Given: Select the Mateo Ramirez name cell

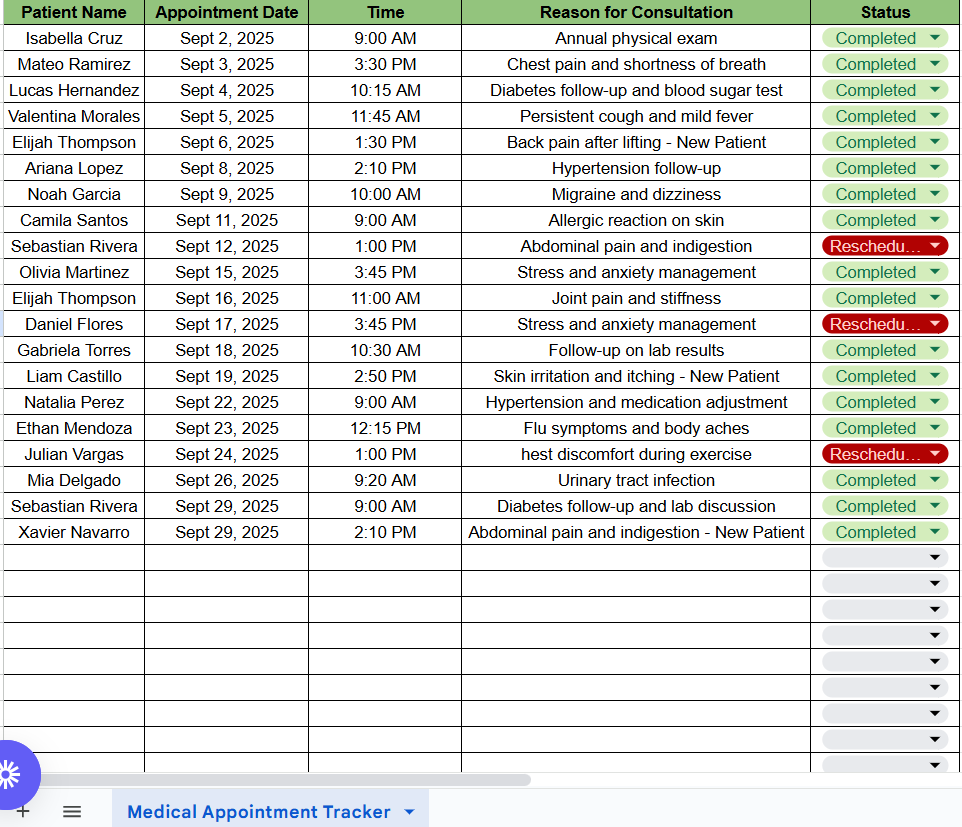Looking at the screenshot, I should pos(74,64).
